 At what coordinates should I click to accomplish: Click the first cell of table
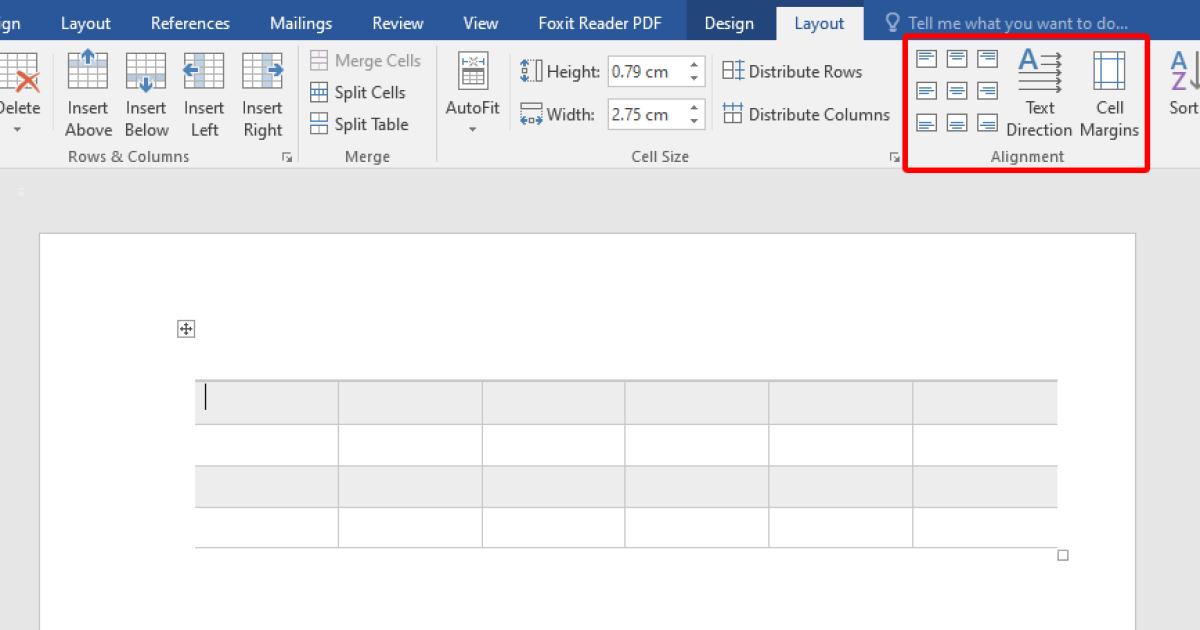coord(266,402)
